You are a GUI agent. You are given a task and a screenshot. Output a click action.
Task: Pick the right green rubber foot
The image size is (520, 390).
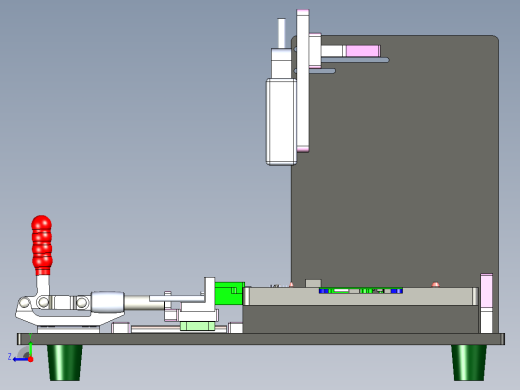(469, 363)
